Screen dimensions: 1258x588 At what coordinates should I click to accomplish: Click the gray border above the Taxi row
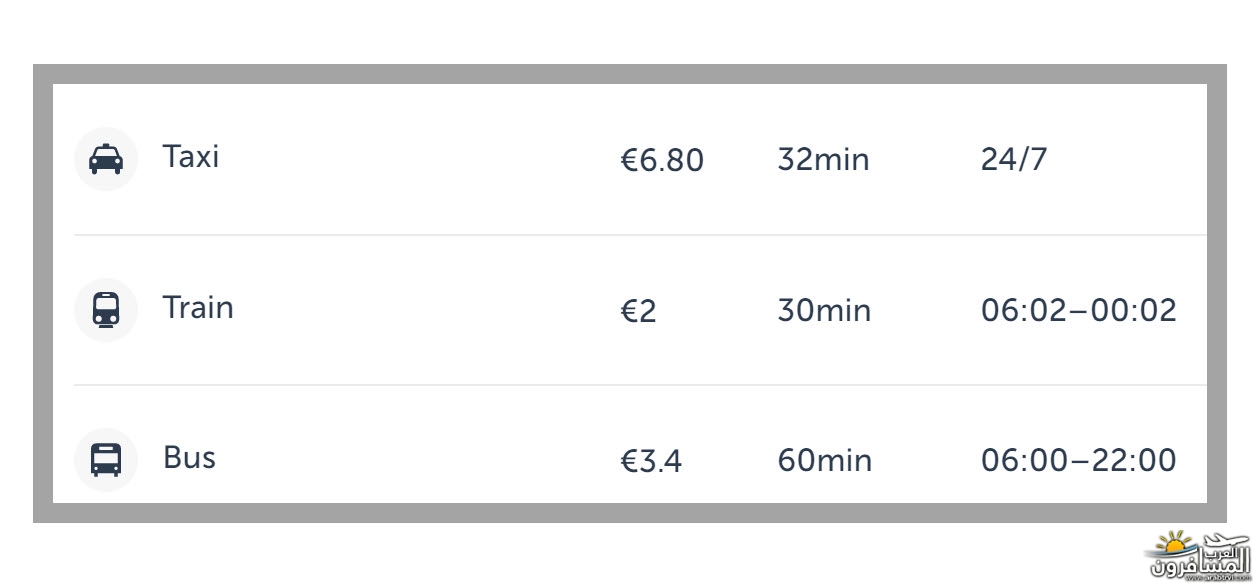click(630, 74)
